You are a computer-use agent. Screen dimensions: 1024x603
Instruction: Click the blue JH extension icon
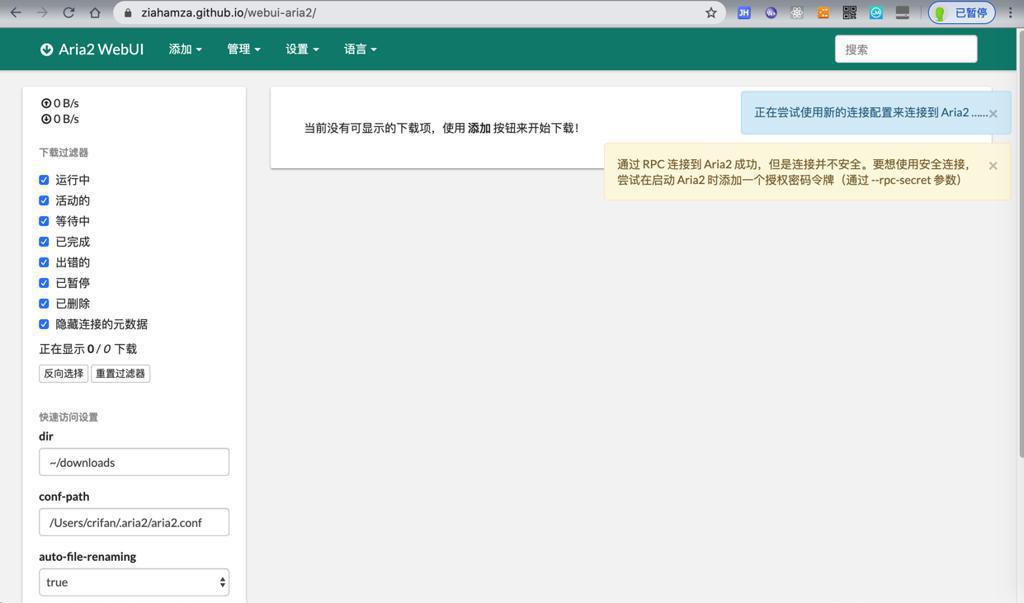[744, 12]
